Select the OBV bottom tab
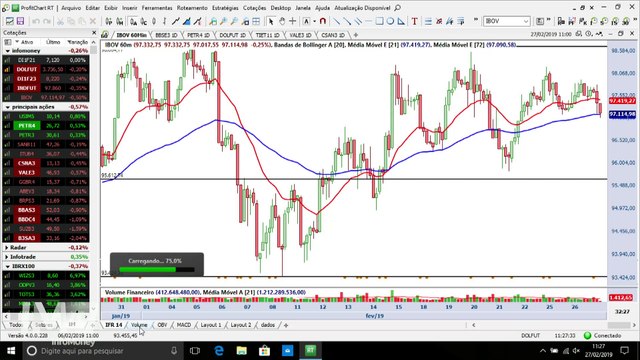 tap(162, 325)
